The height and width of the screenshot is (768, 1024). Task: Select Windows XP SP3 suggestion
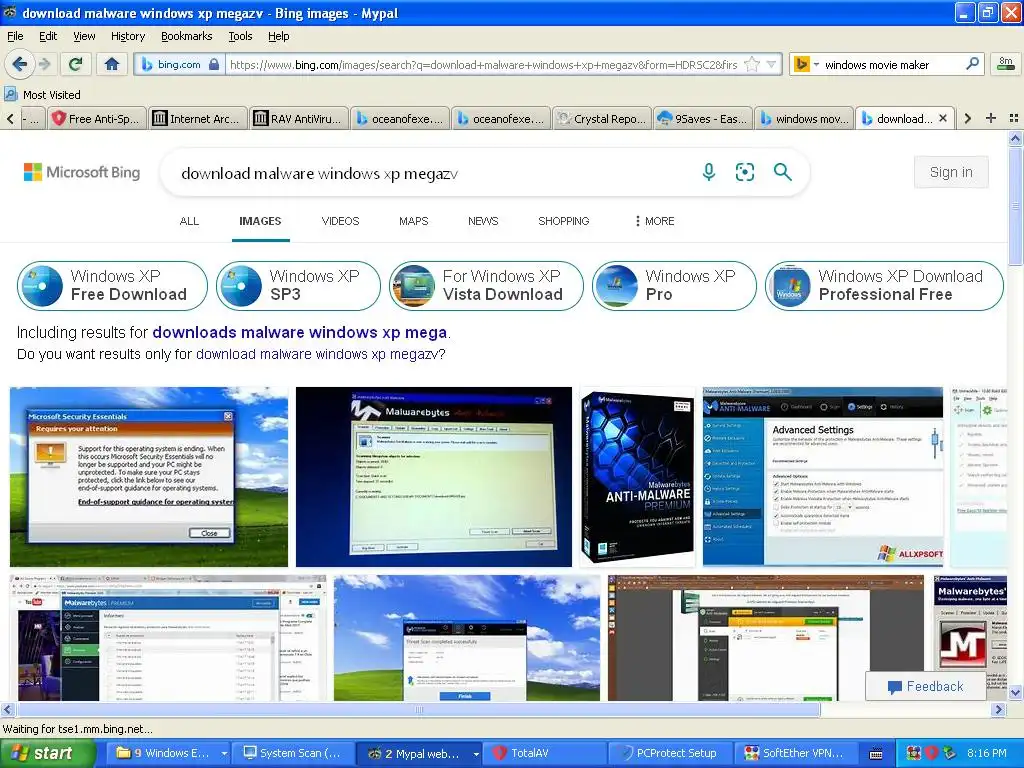pos(298,285)
